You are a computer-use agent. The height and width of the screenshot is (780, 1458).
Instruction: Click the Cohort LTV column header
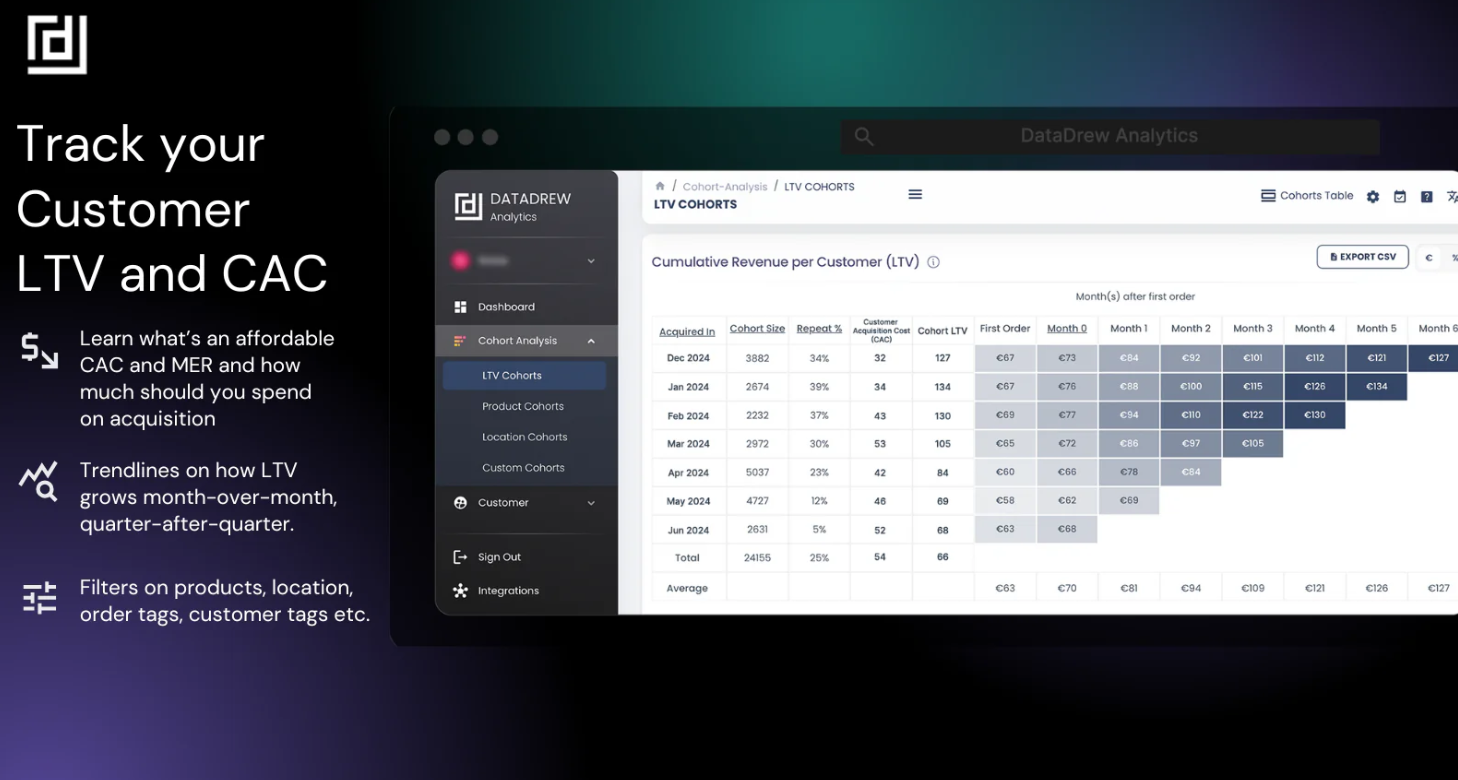943,331
